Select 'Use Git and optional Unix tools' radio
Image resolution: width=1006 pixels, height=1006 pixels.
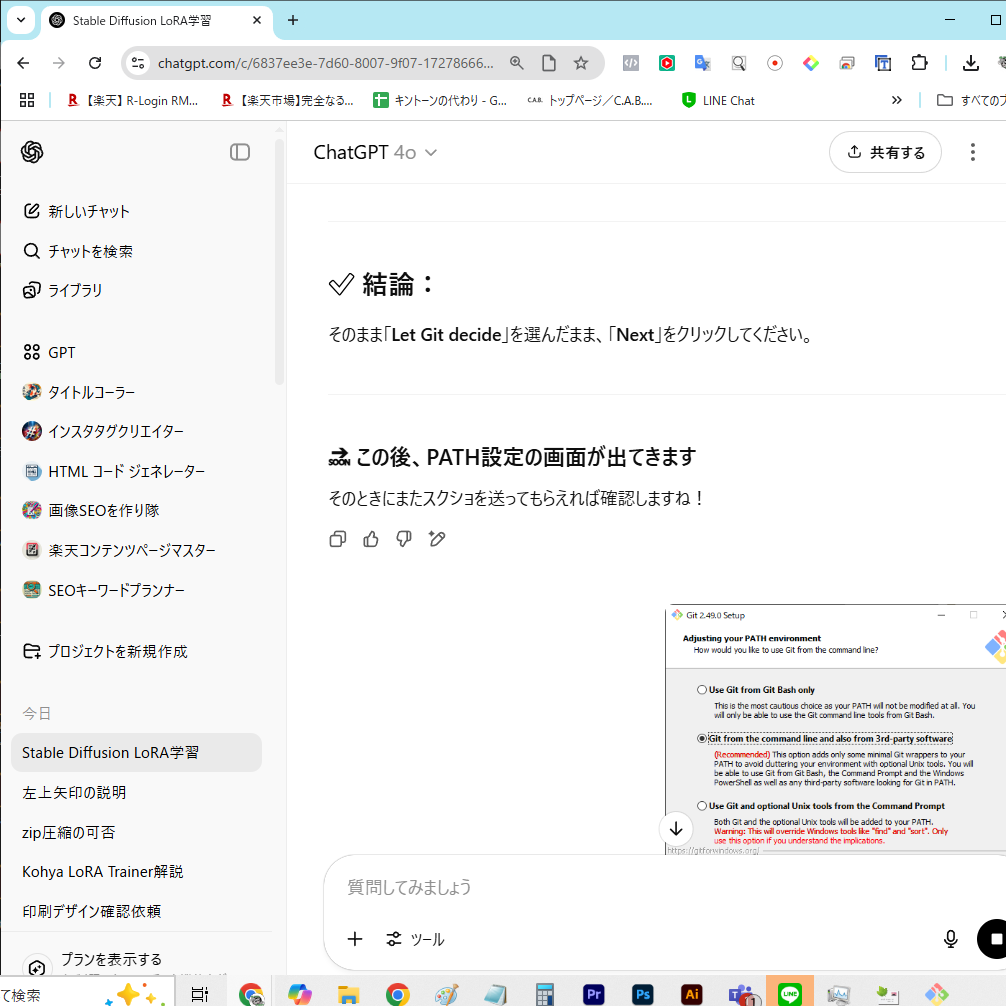(x=702, y=806)
